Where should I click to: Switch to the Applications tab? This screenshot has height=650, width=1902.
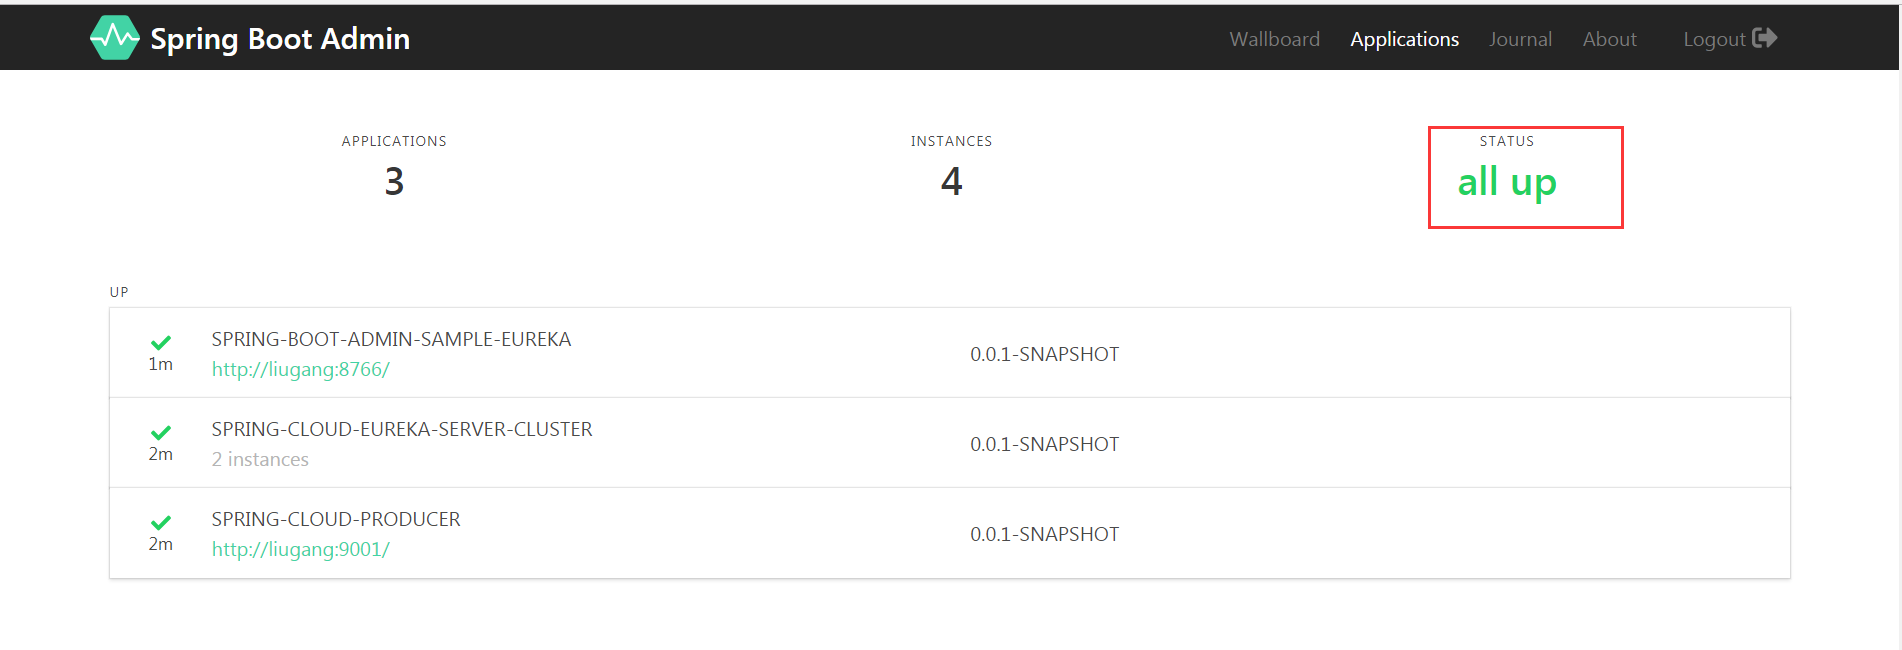pyautogui.click(x=1404, y=39)
